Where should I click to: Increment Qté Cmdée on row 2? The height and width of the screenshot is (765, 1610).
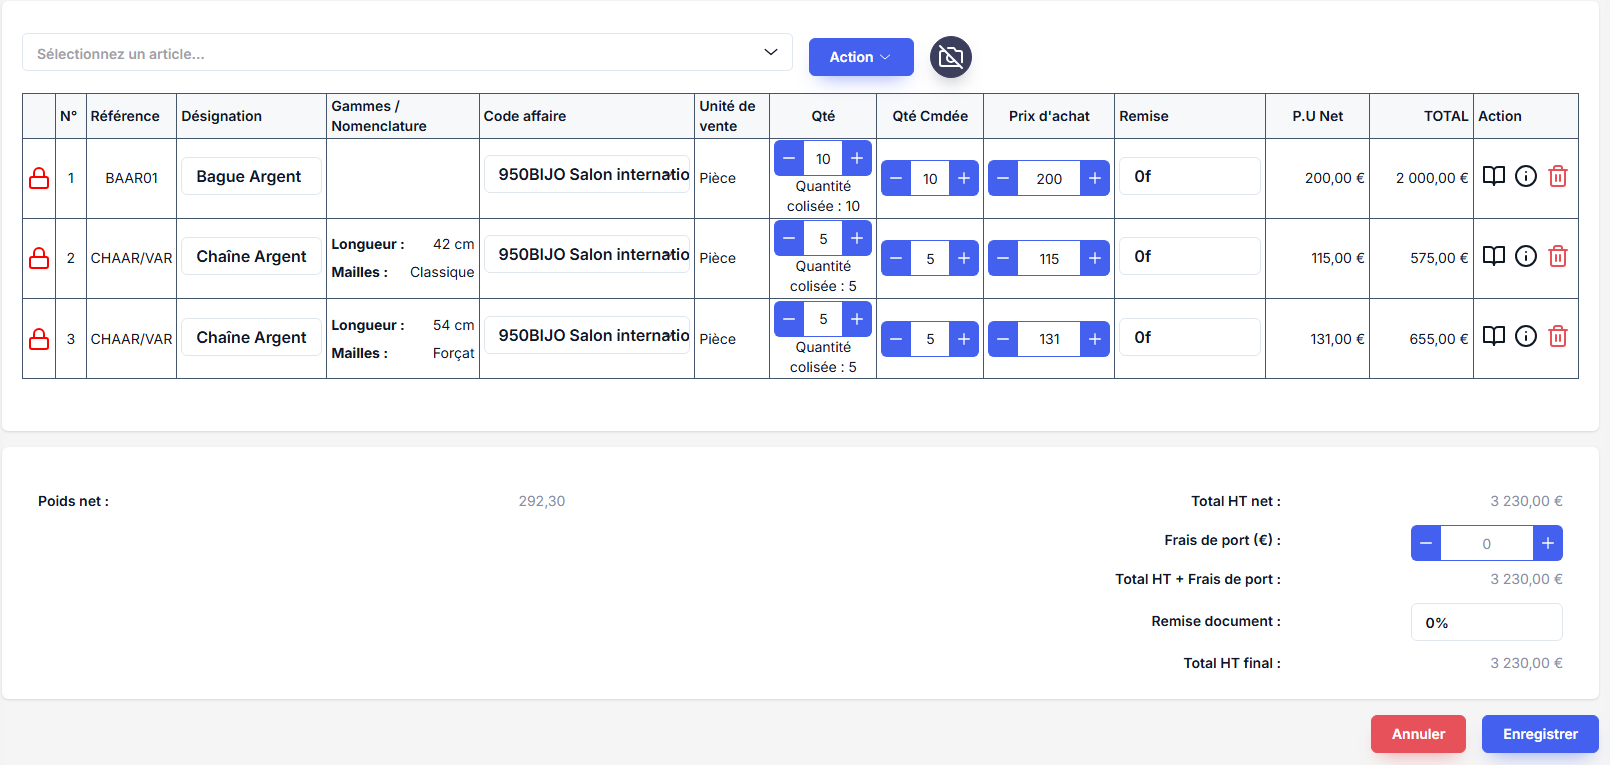(963, 258)
